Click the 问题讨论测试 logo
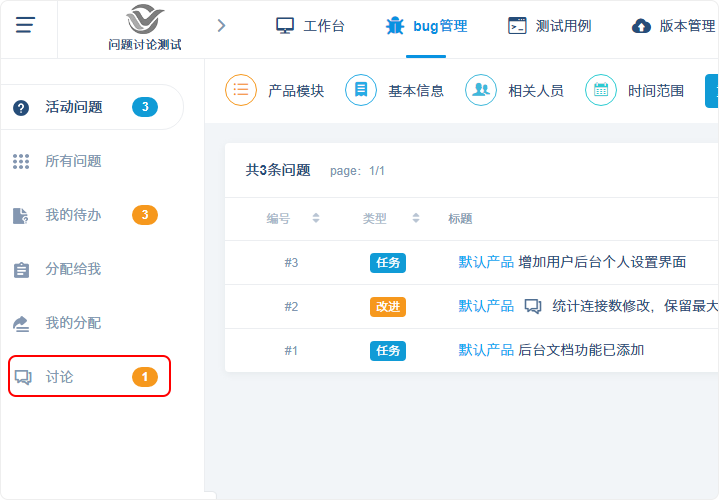This screenshot has width=720, height=500. 145,28
